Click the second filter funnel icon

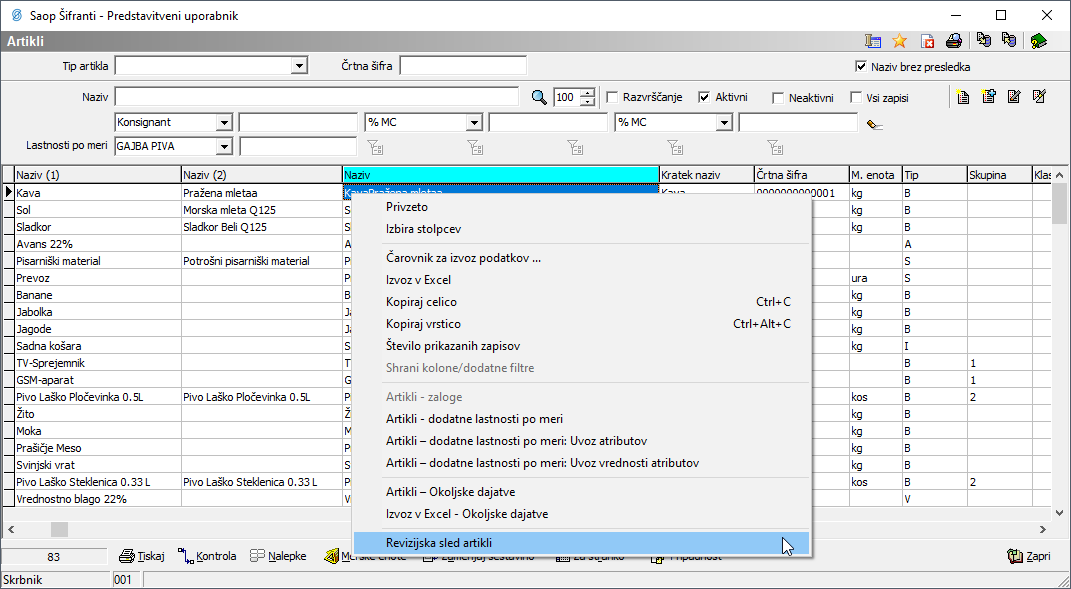coord(475,147)
